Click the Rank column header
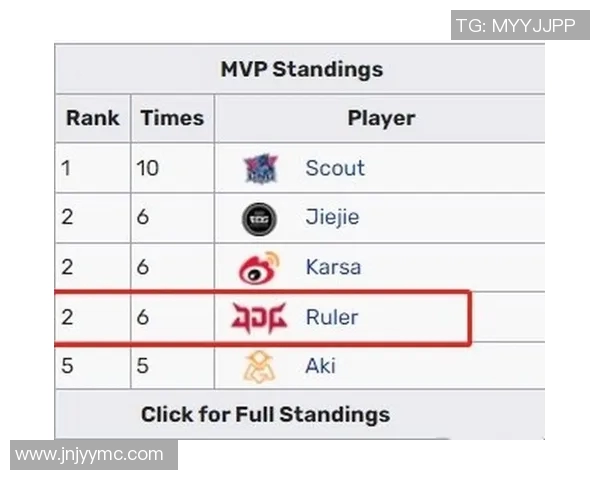This screenshot has height=480, width=600. click(x=92, y=118)
